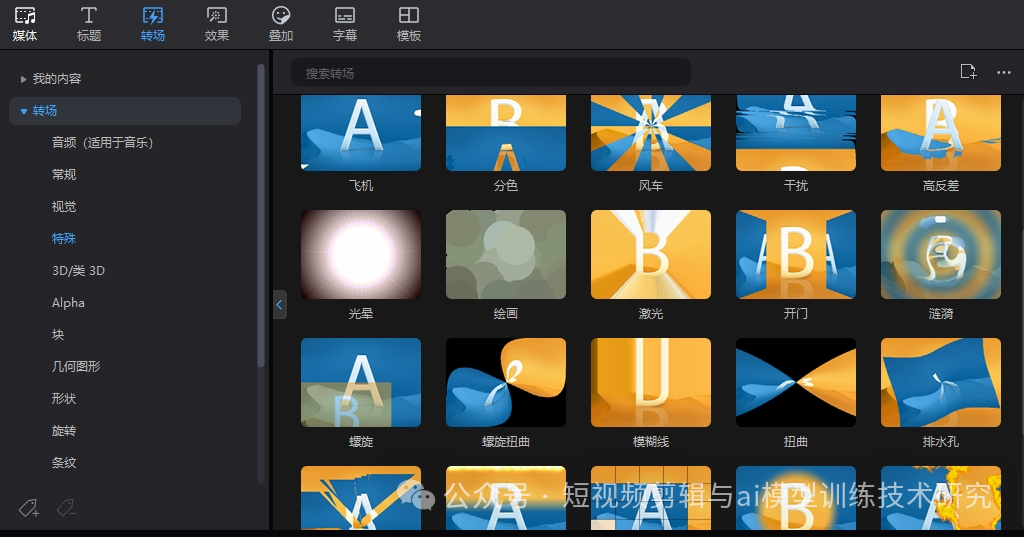Select the 音频 (适用于音乐) category
Image resolution: width=1024 pixels, height=537 pixels.
click(x=103, y=142)
